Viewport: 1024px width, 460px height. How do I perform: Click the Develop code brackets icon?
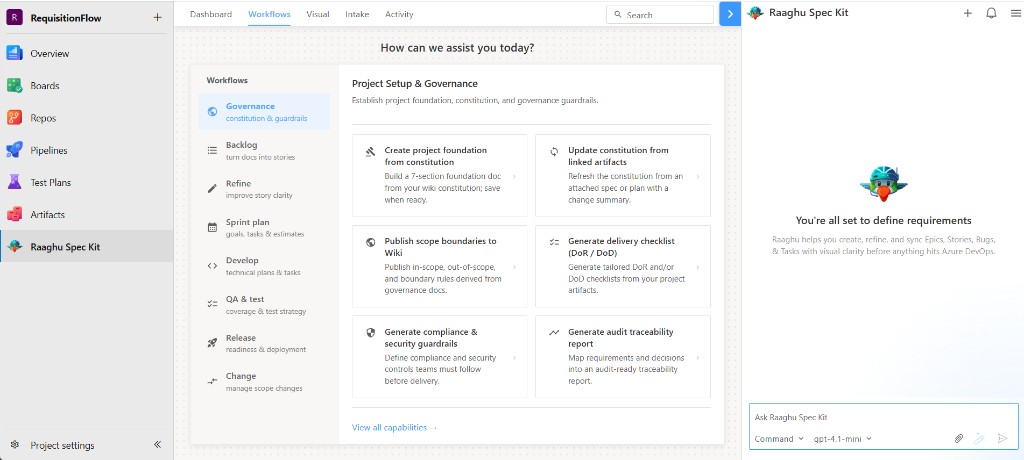[212, 265]
